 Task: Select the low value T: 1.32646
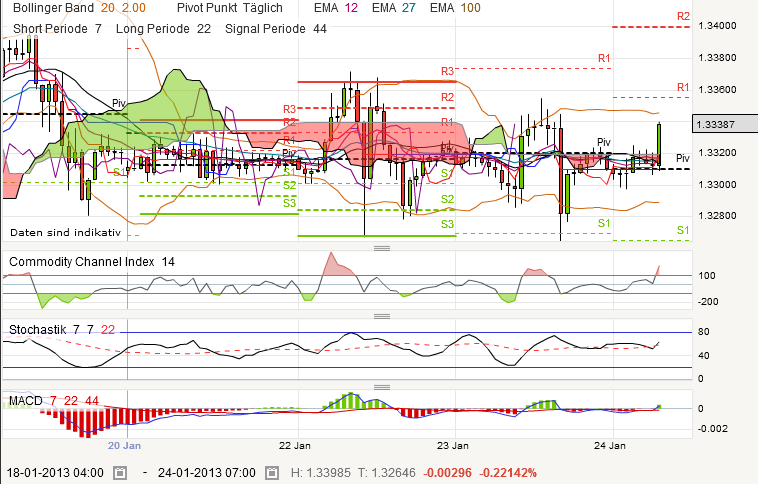[x=386, y=472]
